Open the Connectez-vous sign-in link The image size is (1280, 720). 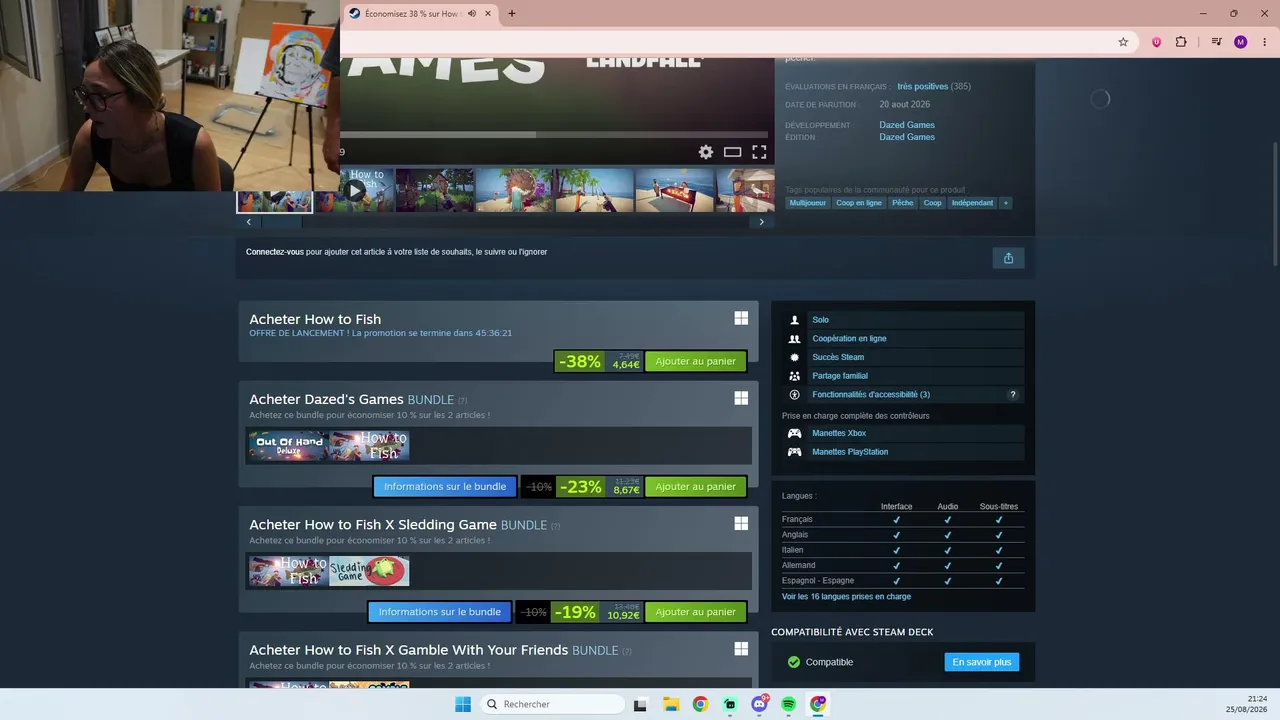click(x=274, y=252)
